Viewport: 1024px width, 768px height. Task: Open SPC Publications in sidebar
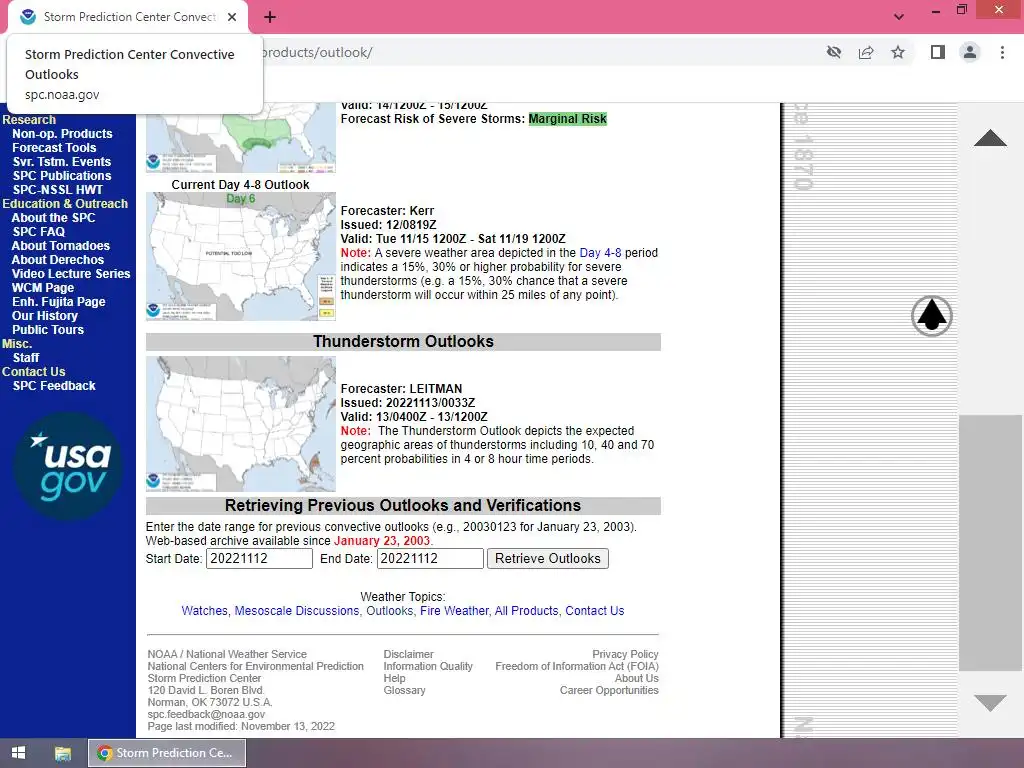61,176
